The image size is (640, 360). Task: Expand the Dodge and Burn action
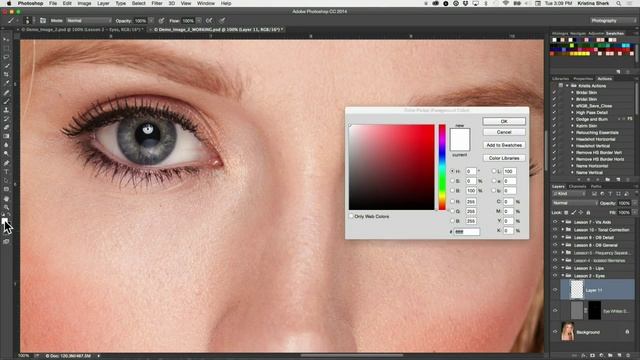(572, 119)
